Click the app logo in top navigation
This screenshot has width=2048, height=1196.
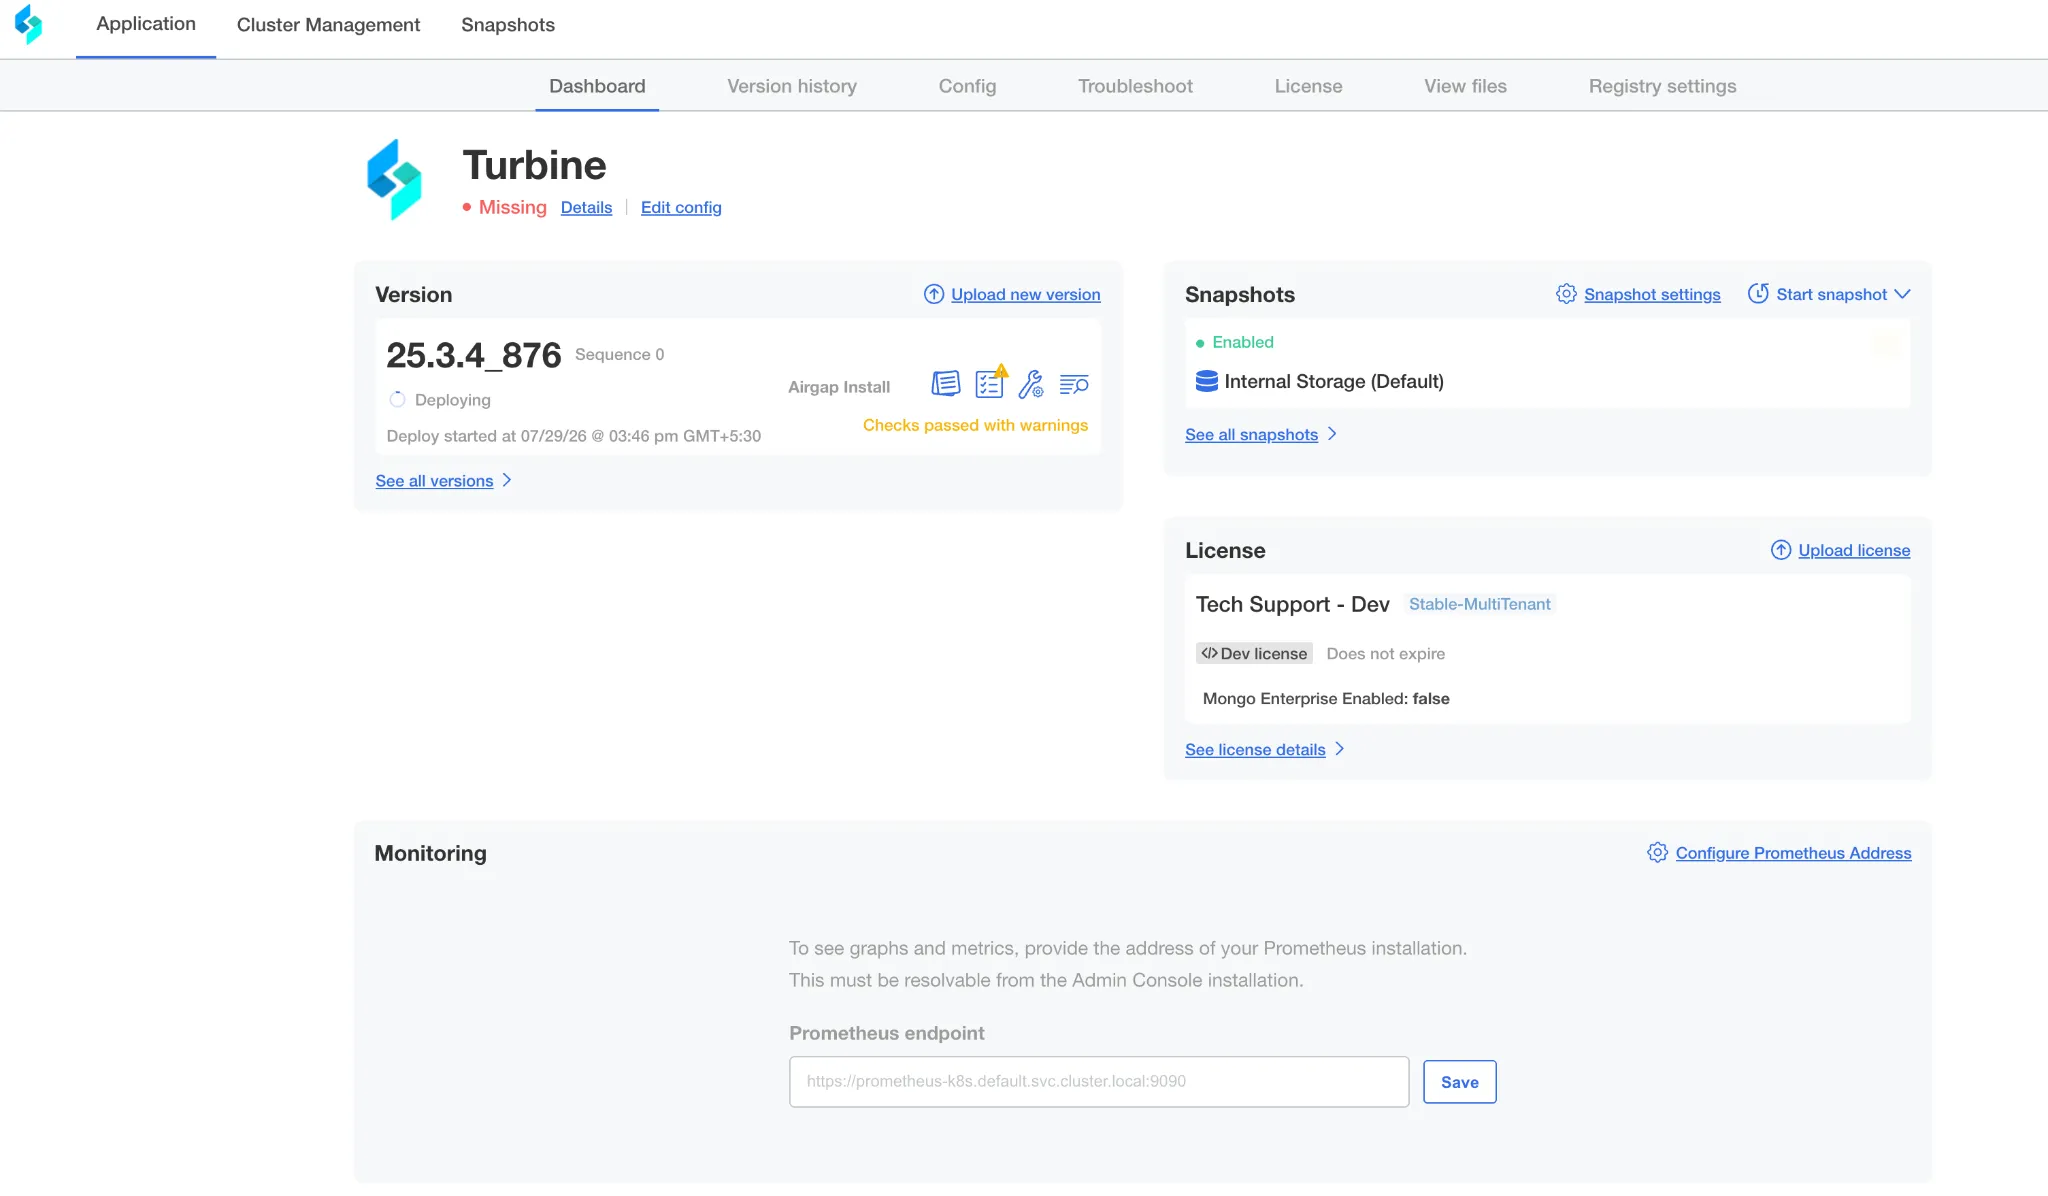coord(29,24)
